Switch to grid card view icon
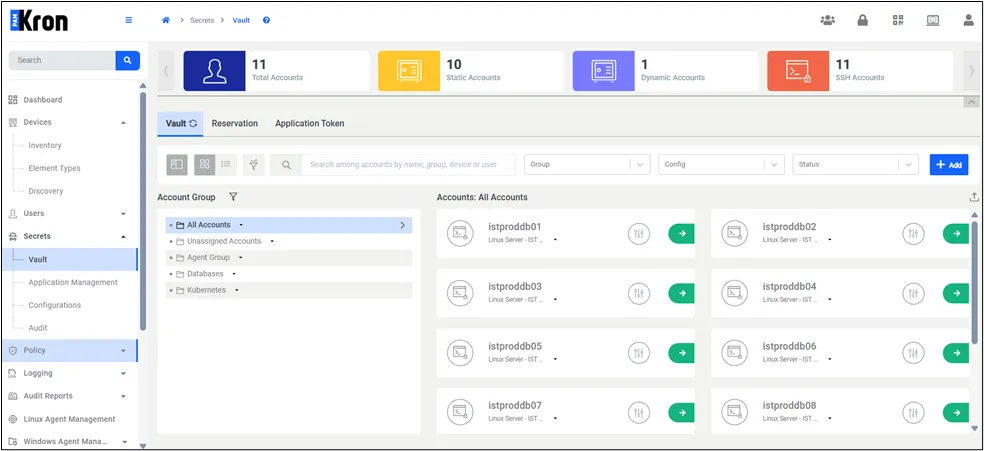Image resolution: width=984 pixels, height=451 pixels. point(205,164)
